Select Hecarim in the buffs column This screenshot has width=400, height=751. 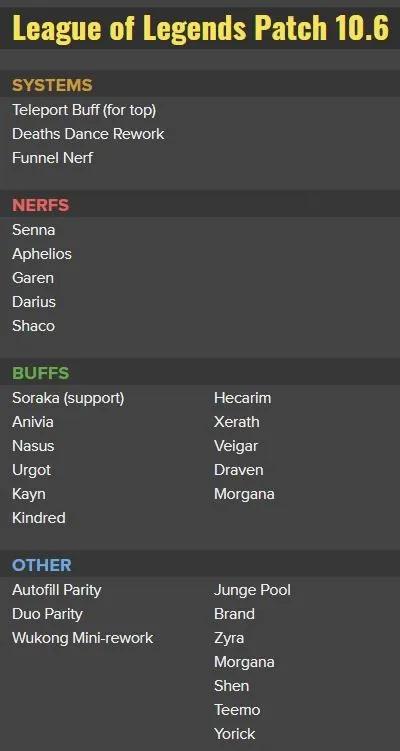point(242,398)
